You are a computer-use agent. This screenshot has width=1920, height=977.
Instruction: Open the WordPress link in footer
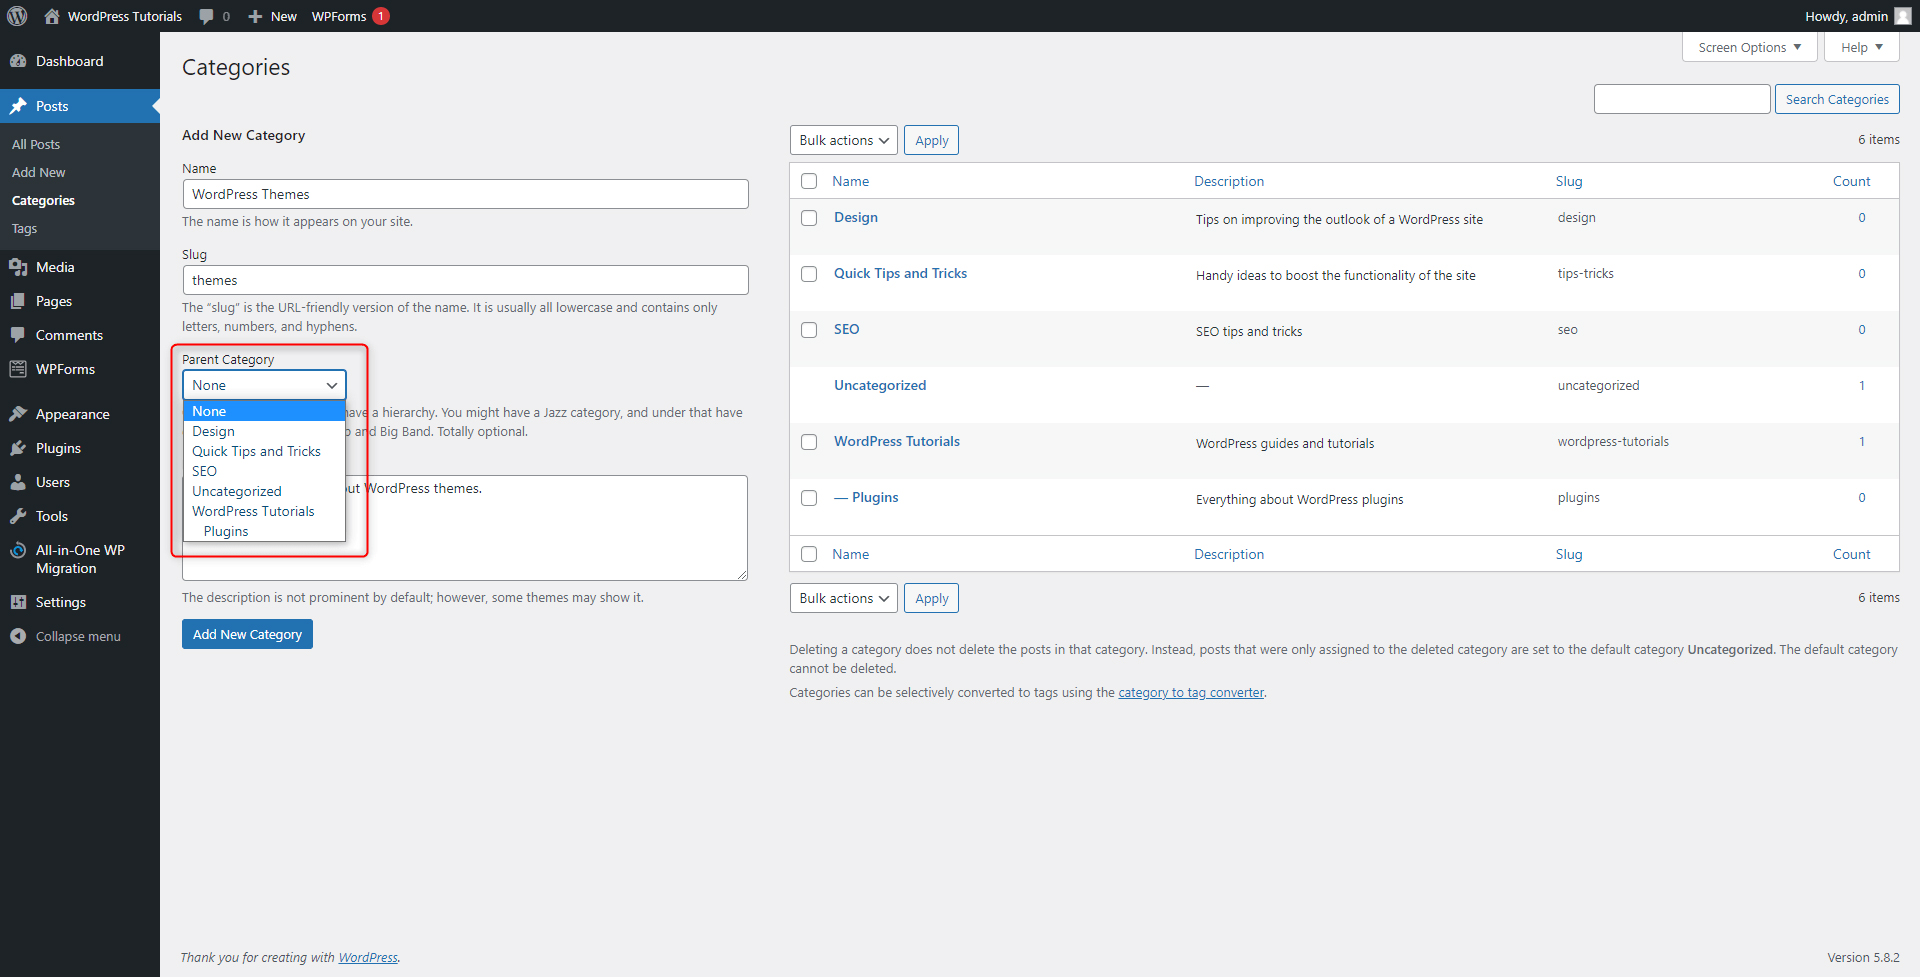coord(368,957)
